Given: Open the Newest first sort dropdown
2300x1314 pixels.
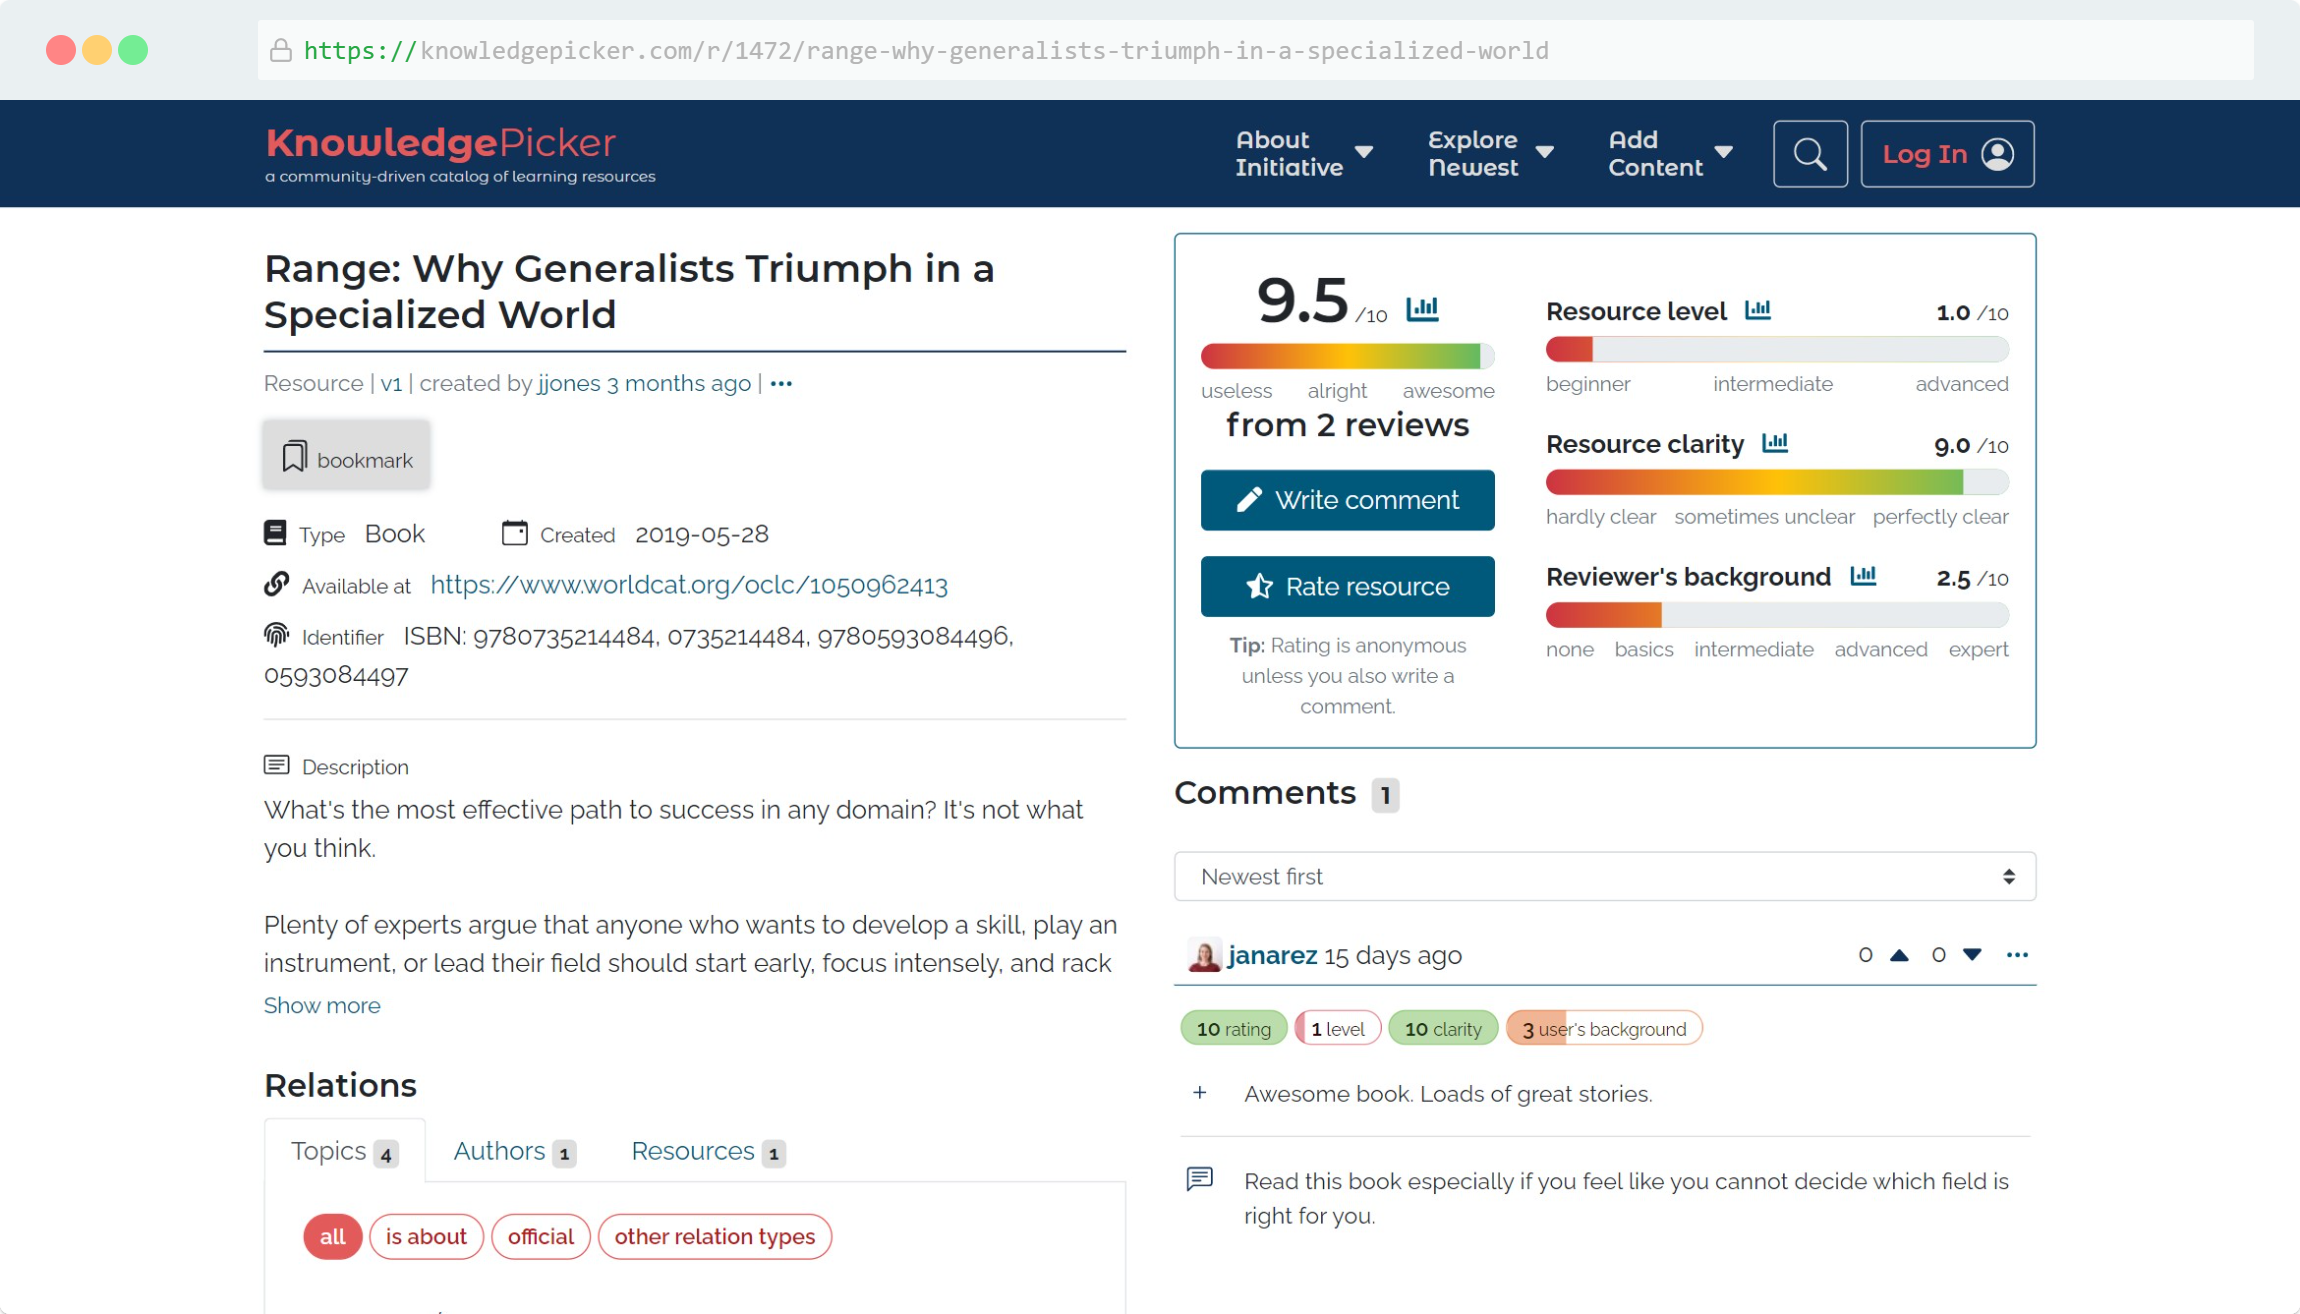Looking at the screenshot, I should (1604, 876).
